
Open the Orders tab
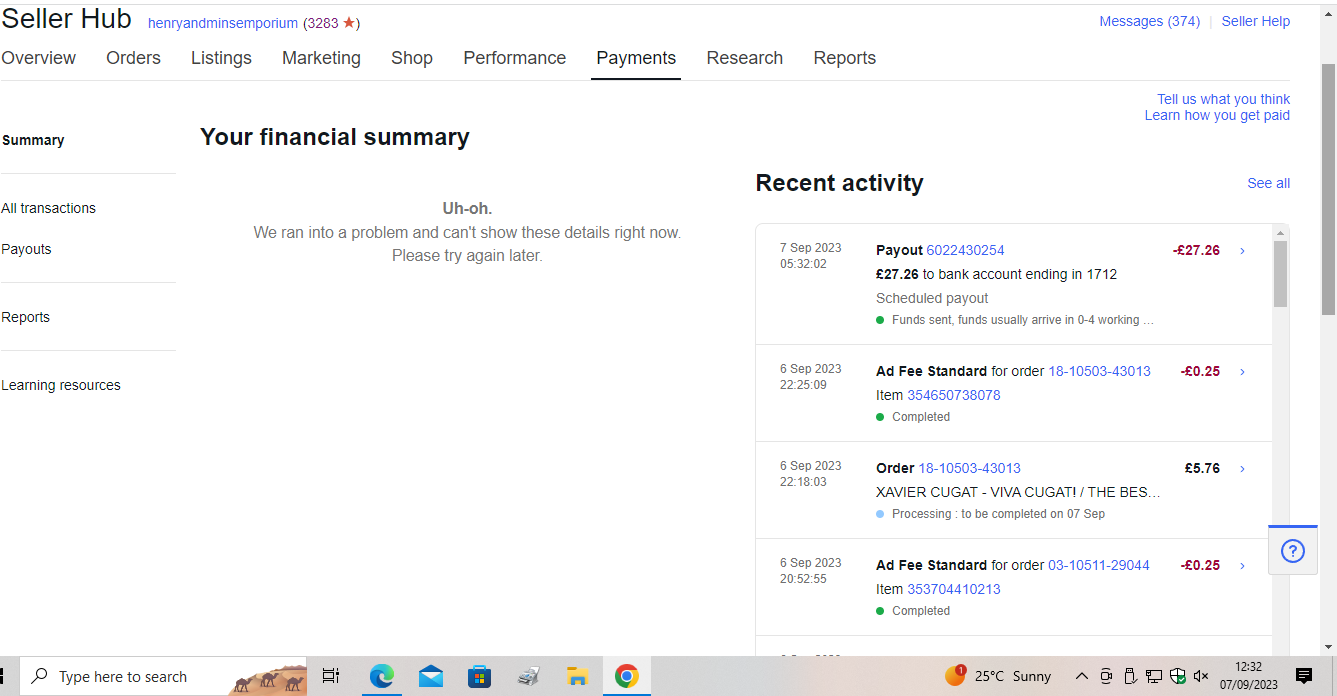133,58
